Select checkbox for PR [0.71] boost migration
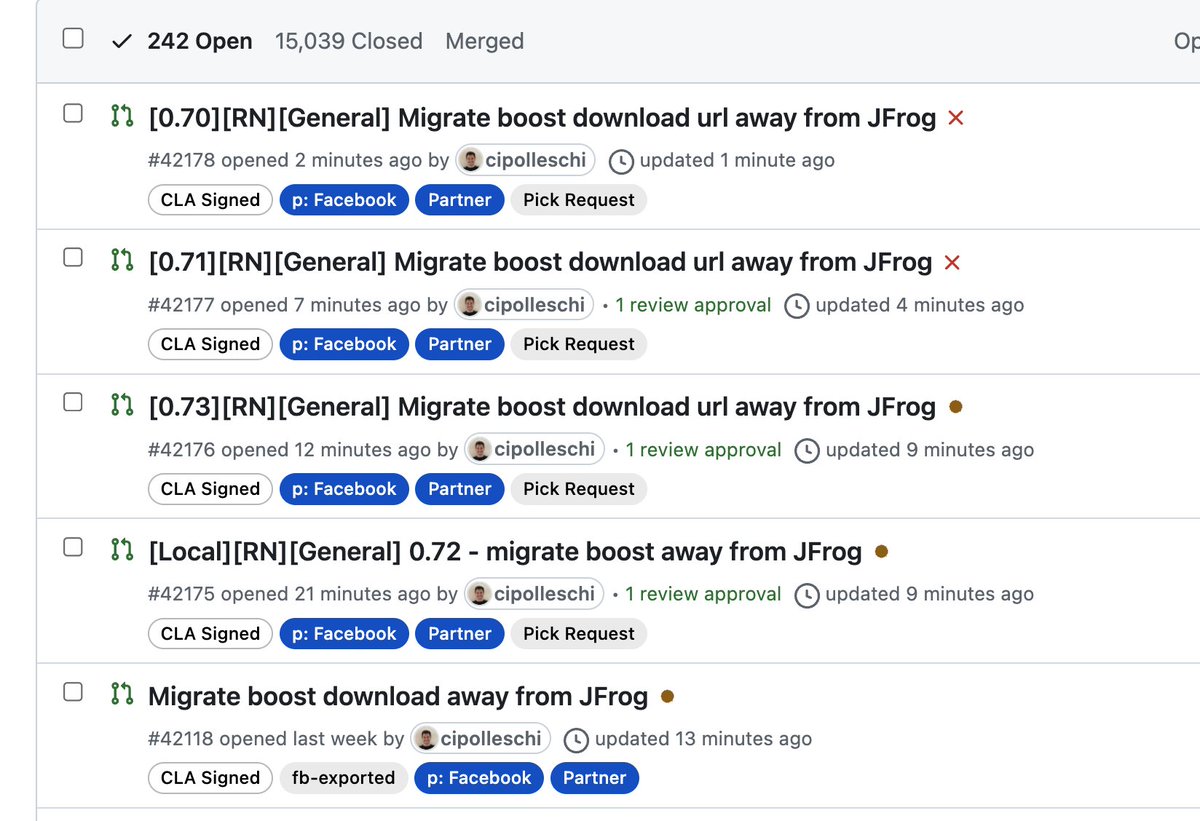1200x821 pixels. point(73,257)
